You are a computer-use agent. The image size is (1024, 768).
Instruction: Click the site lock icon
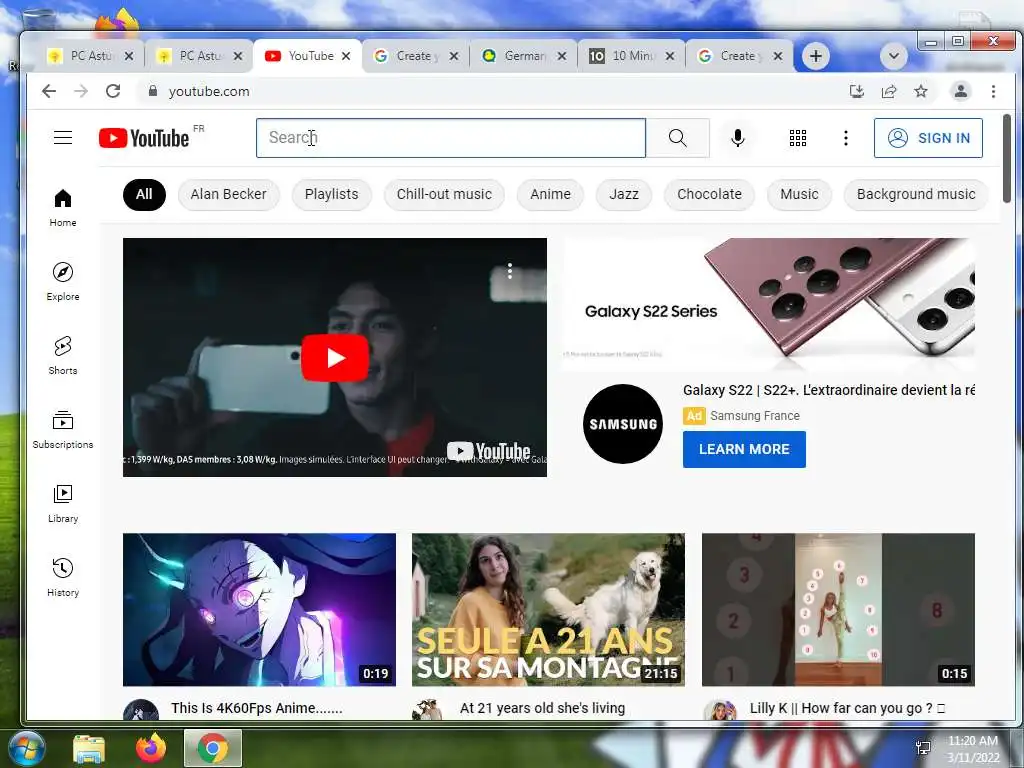pos(153,91)
